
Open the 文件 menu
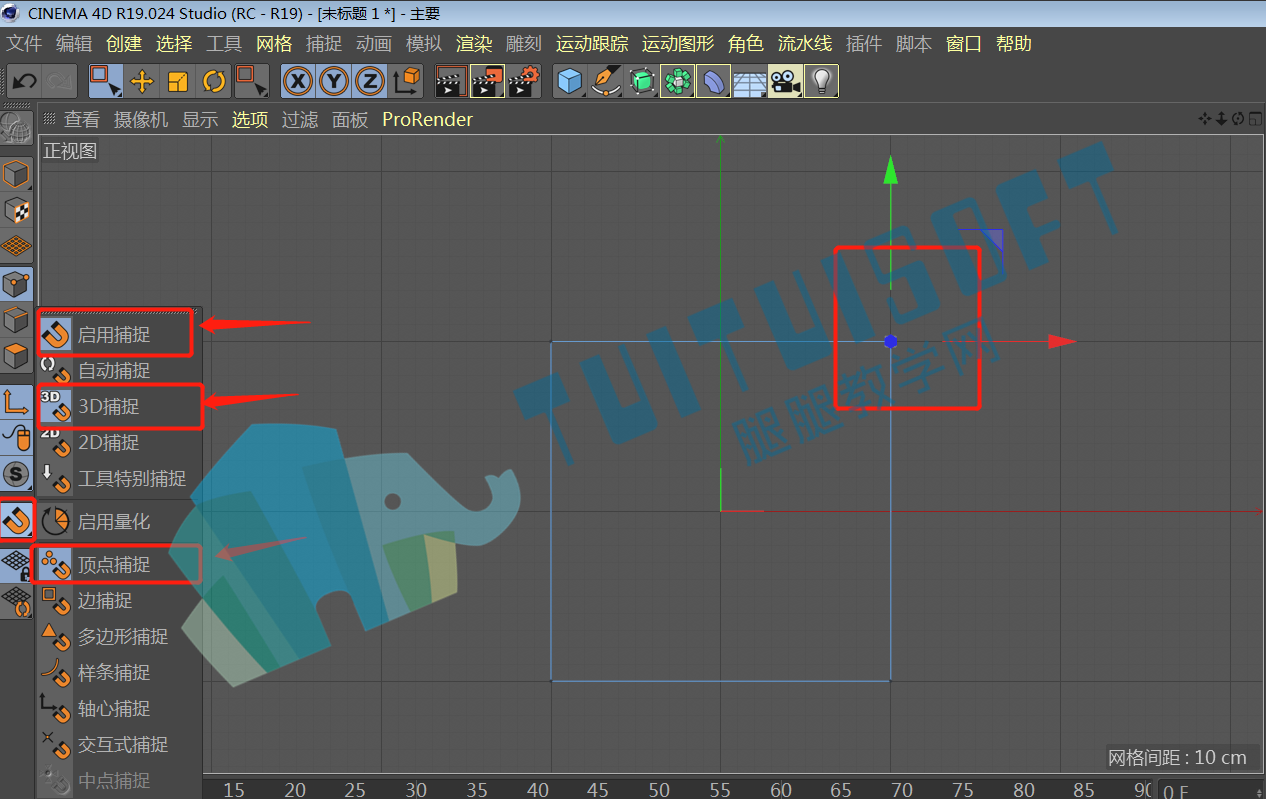[25, 44]
